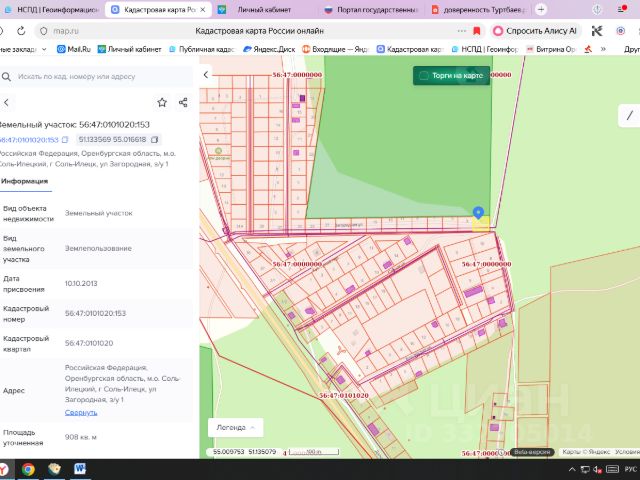Select the yellow highlighted parcel
Viewport: 640px width, 480px height.
coord(481,224)
